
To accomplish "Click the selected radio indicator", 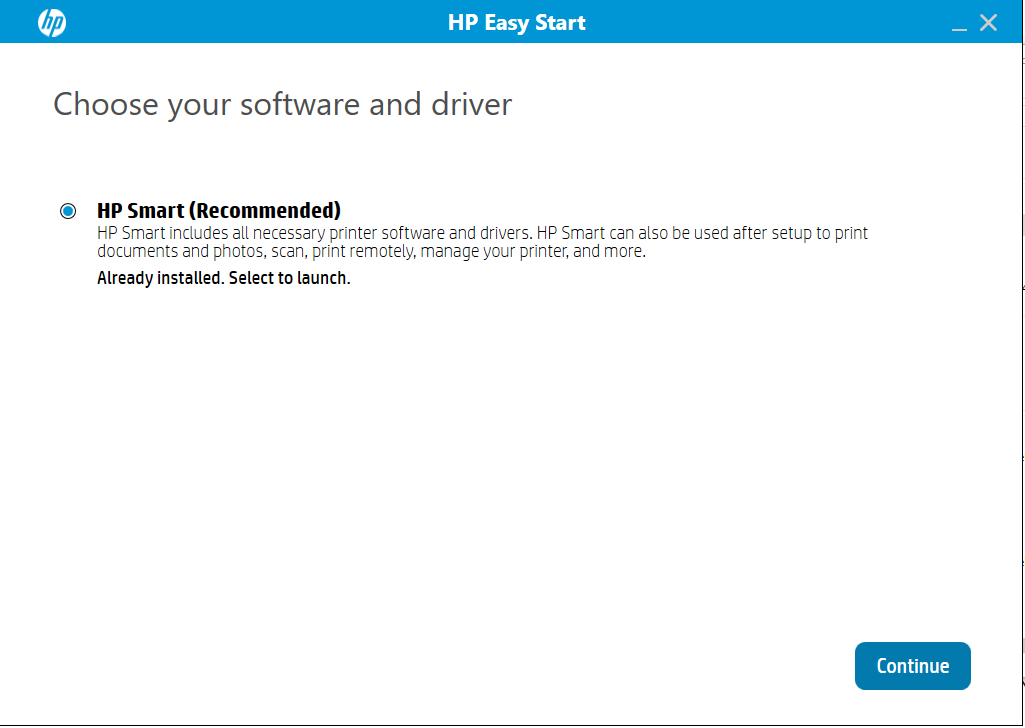I will (x=68, y=211).
